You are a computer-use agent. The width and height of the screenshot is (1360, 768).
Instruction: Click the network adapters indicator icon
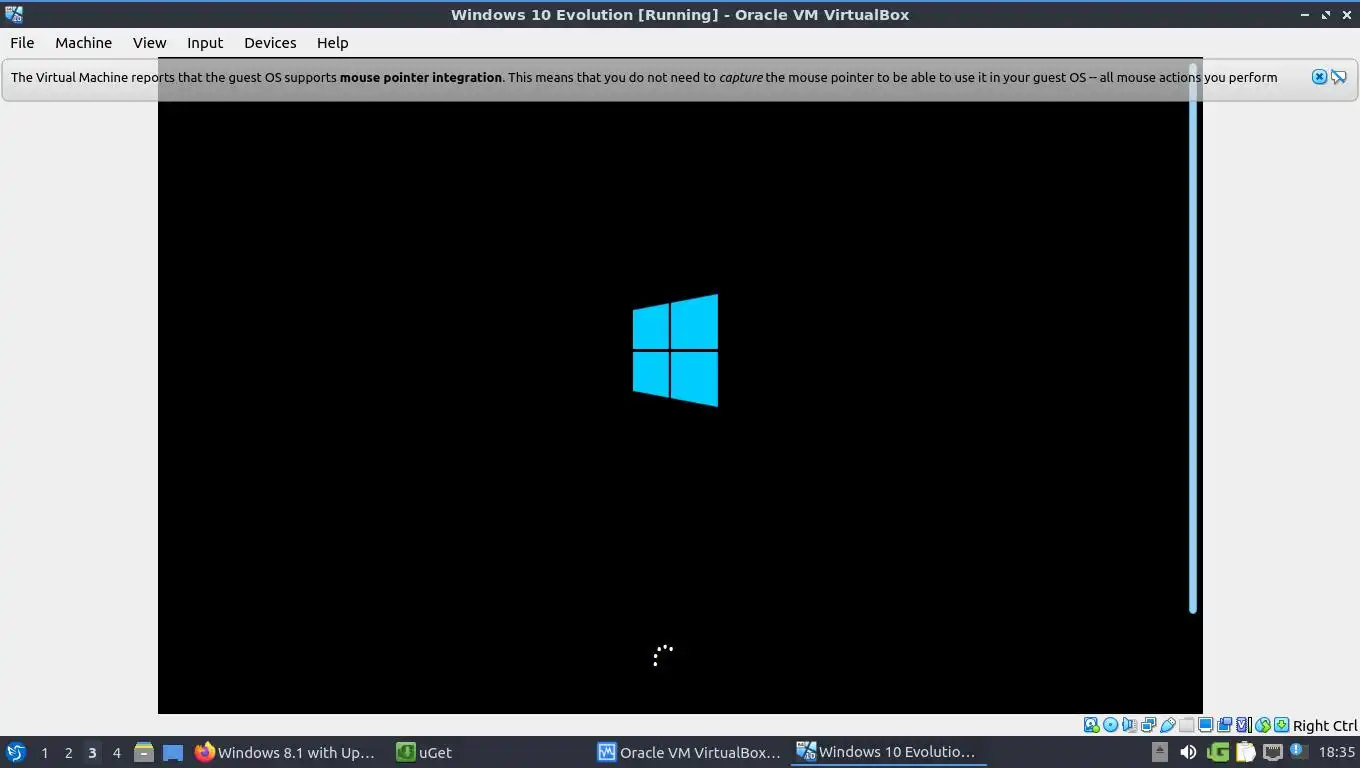pyautogui.click(x=1149, y=725)
